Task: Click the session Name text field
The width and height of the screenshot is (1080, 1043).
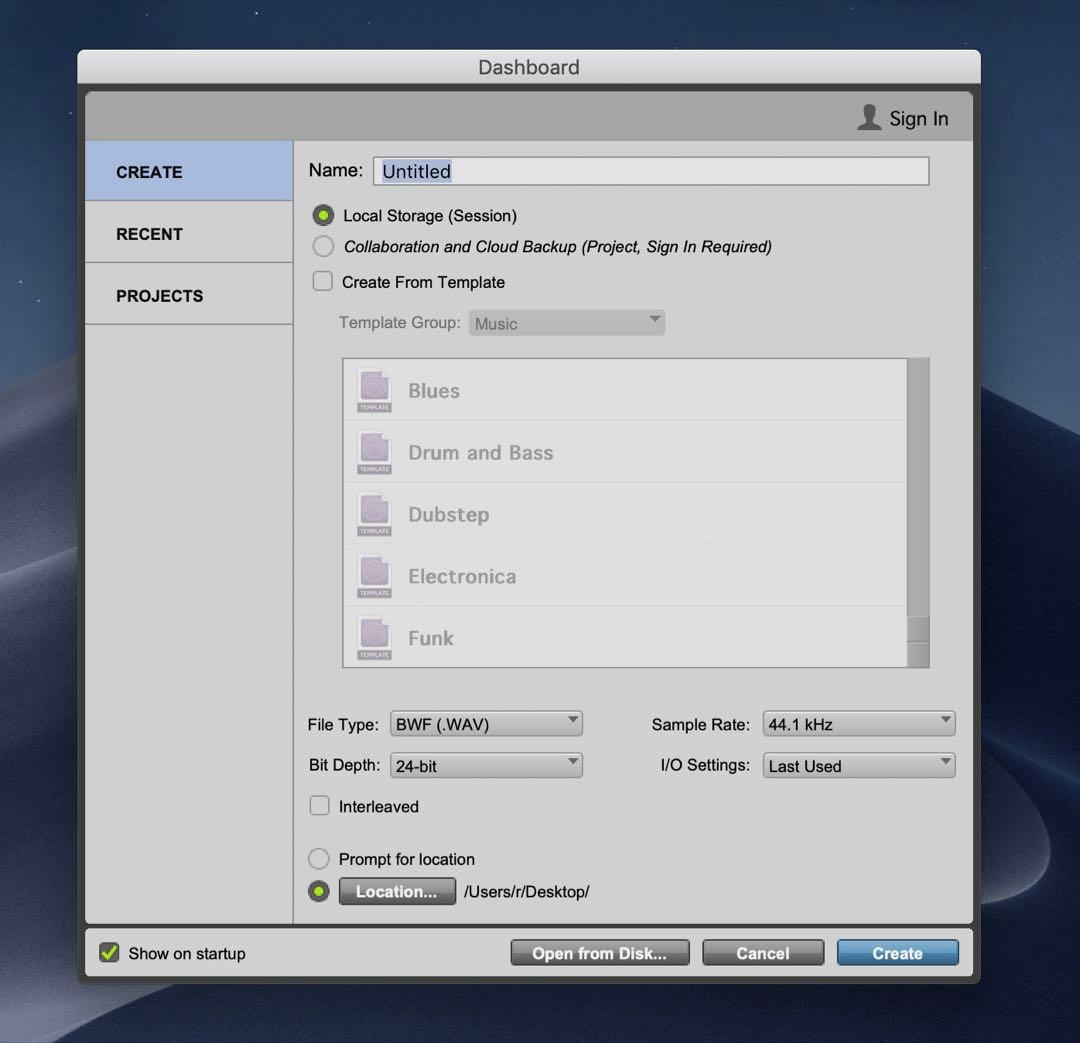Action: (650, 171)
